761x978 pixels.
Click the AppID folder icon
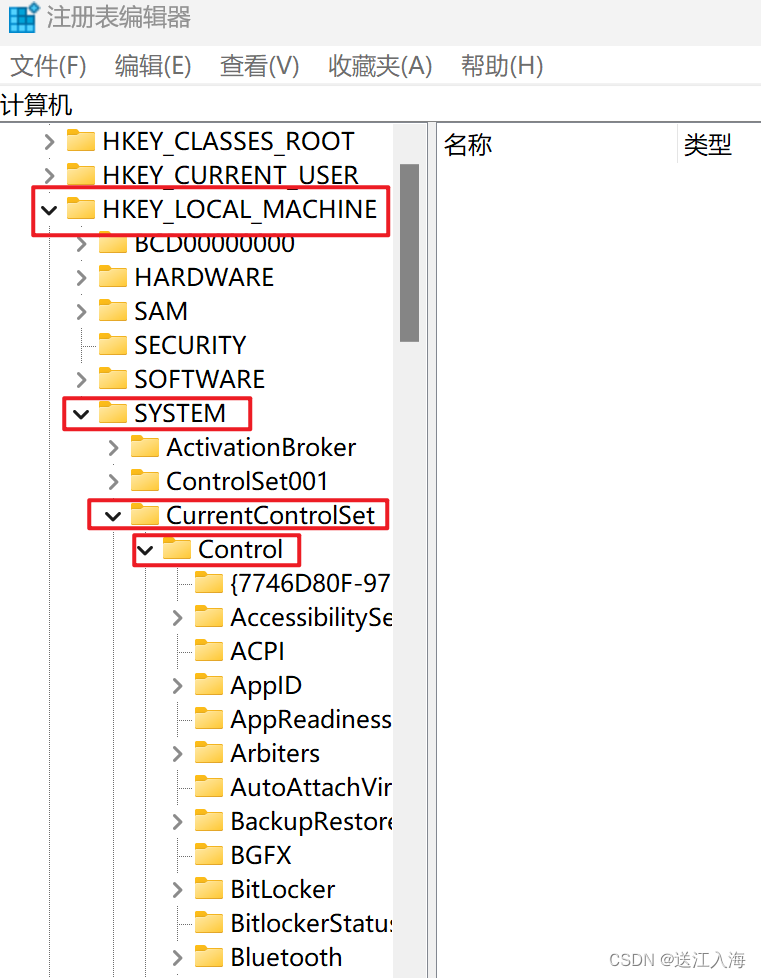coord(209,685)
